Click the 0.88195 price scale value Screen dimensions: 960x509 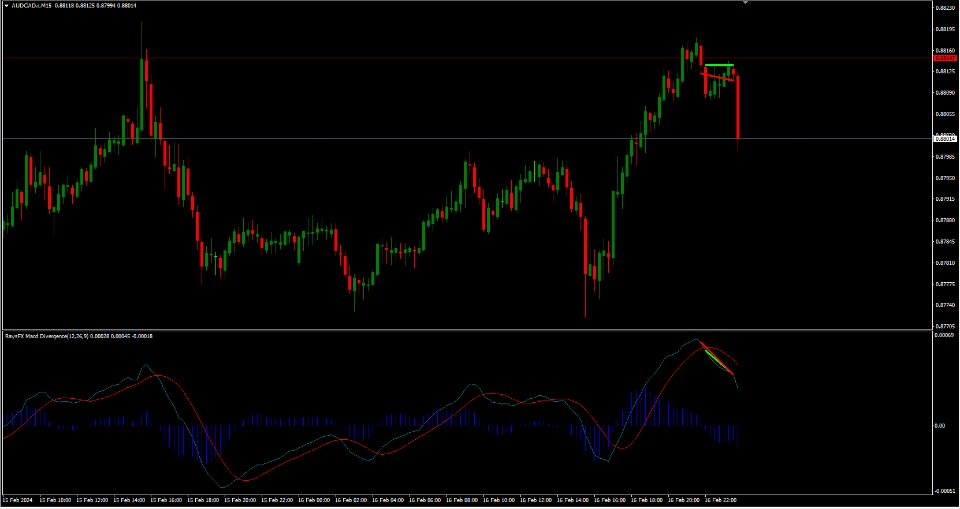pyautogui.click(x=945, y=29)
